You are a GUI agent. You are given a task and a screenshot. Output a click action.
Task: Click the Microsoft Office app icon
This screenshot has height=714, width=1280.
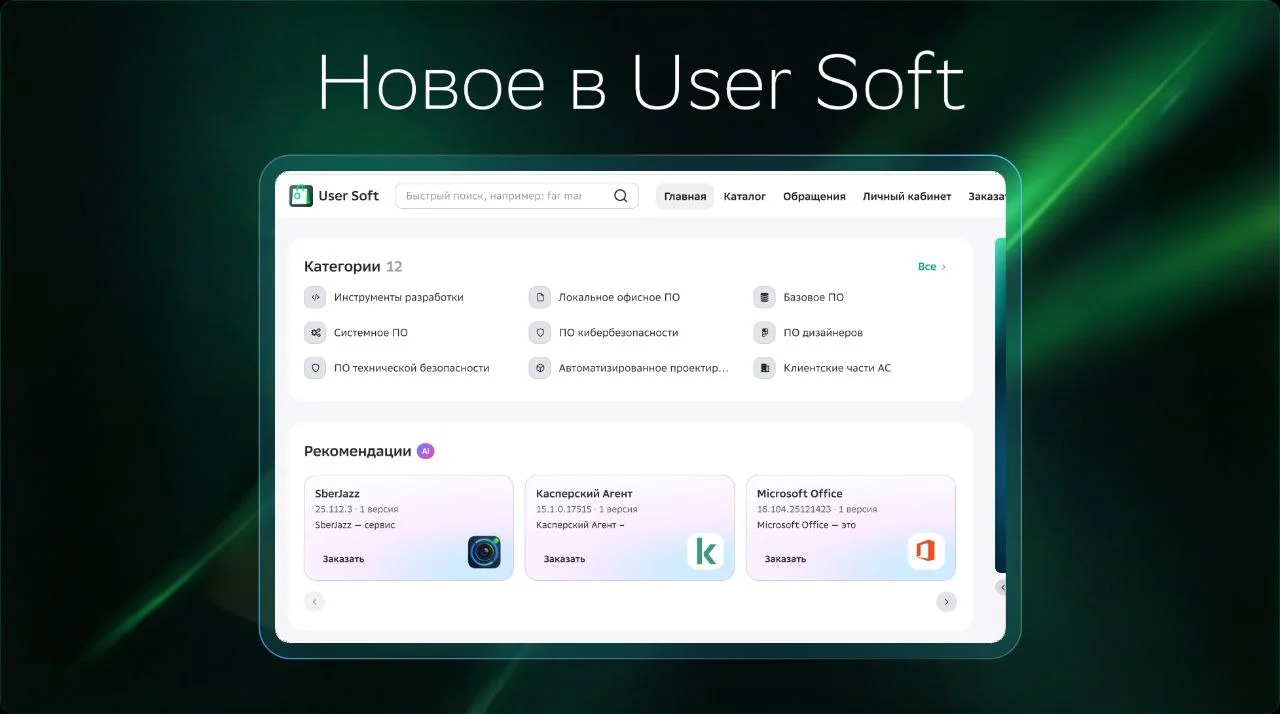926,552
